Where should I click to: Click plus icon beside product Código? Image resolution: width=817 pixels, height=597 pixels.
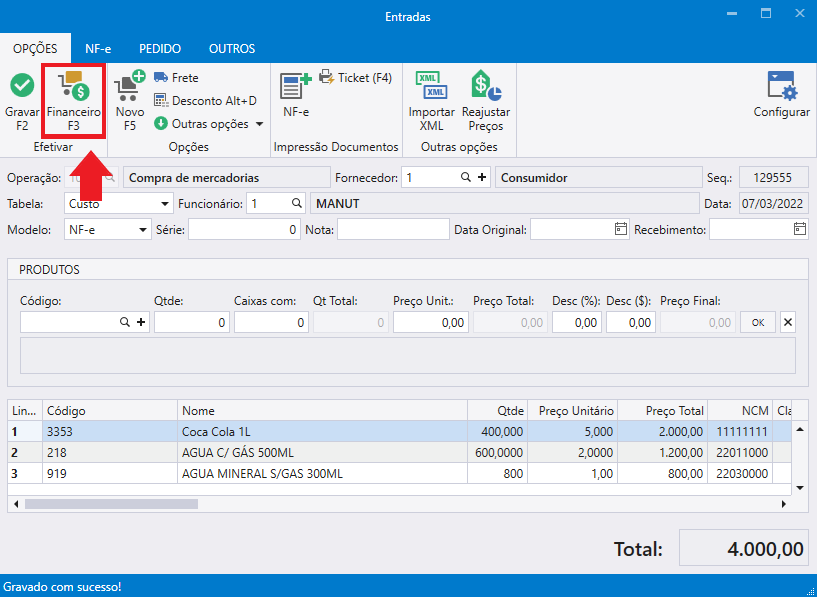pos(141,322)
